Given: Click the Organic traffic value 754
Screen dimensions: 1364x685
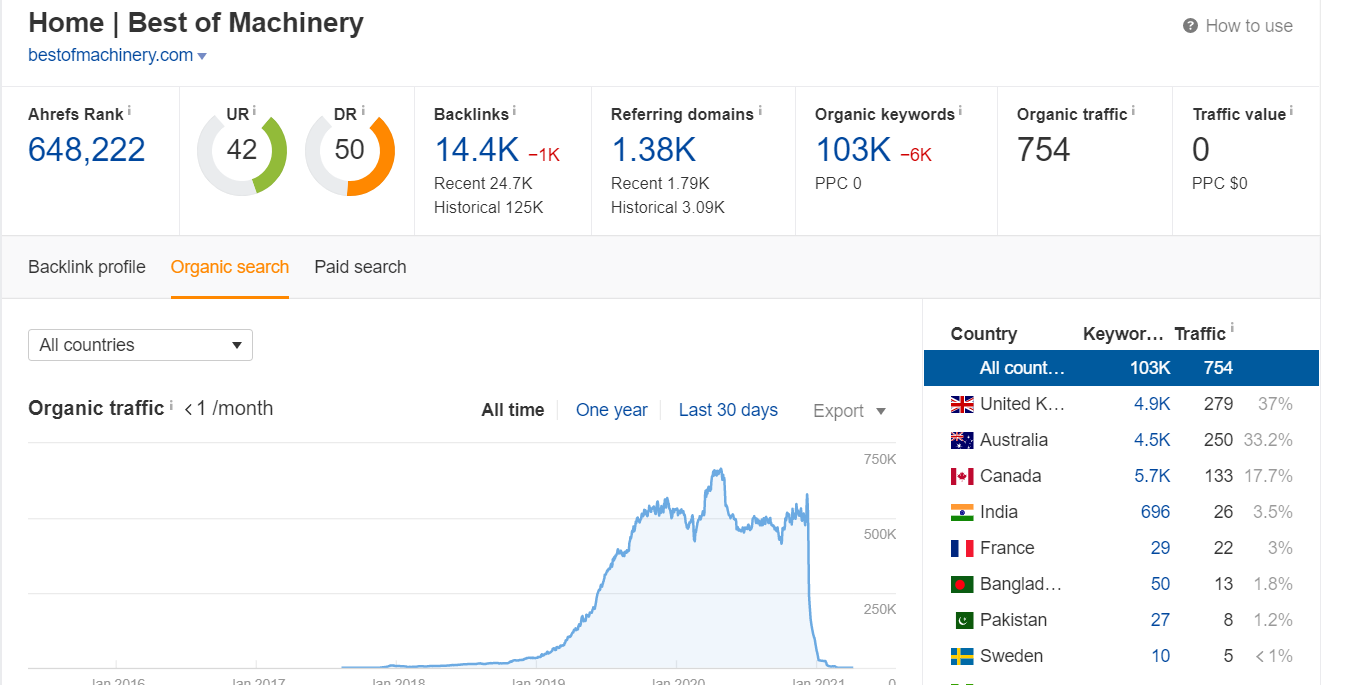Looking at the screenshot, I should pos(1044,150).
